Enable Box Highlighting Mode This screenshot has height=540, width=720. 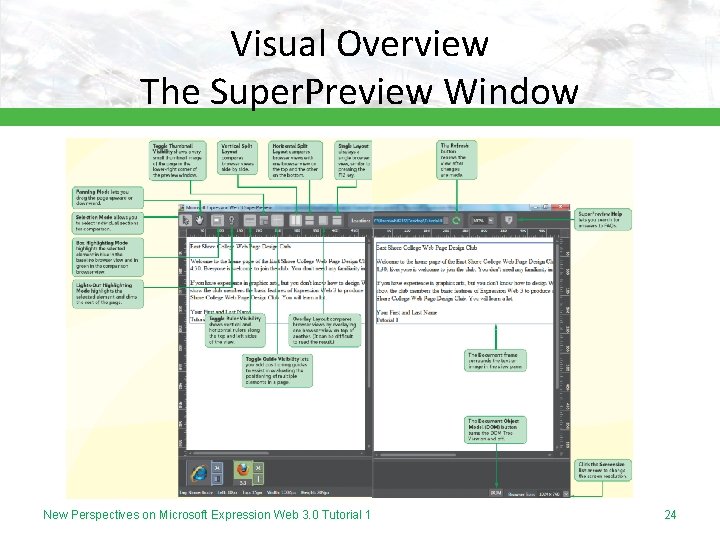pos(218,220)
